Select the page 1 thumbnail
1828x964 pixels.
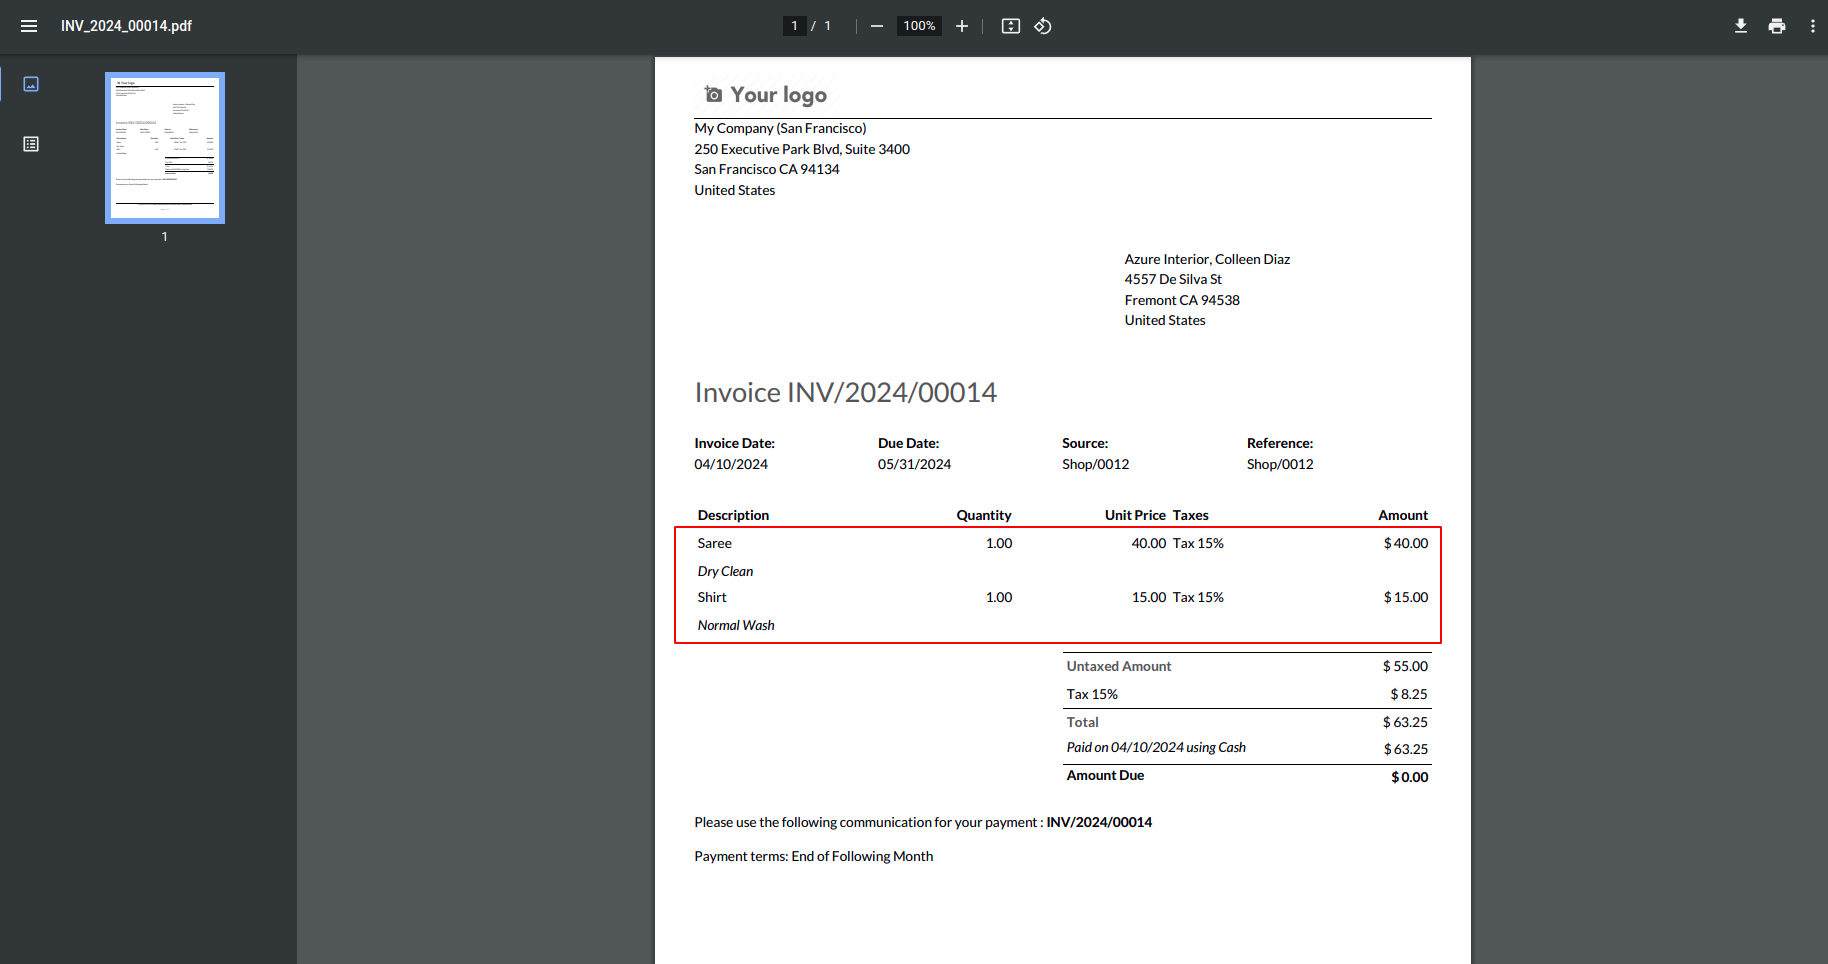165,148
